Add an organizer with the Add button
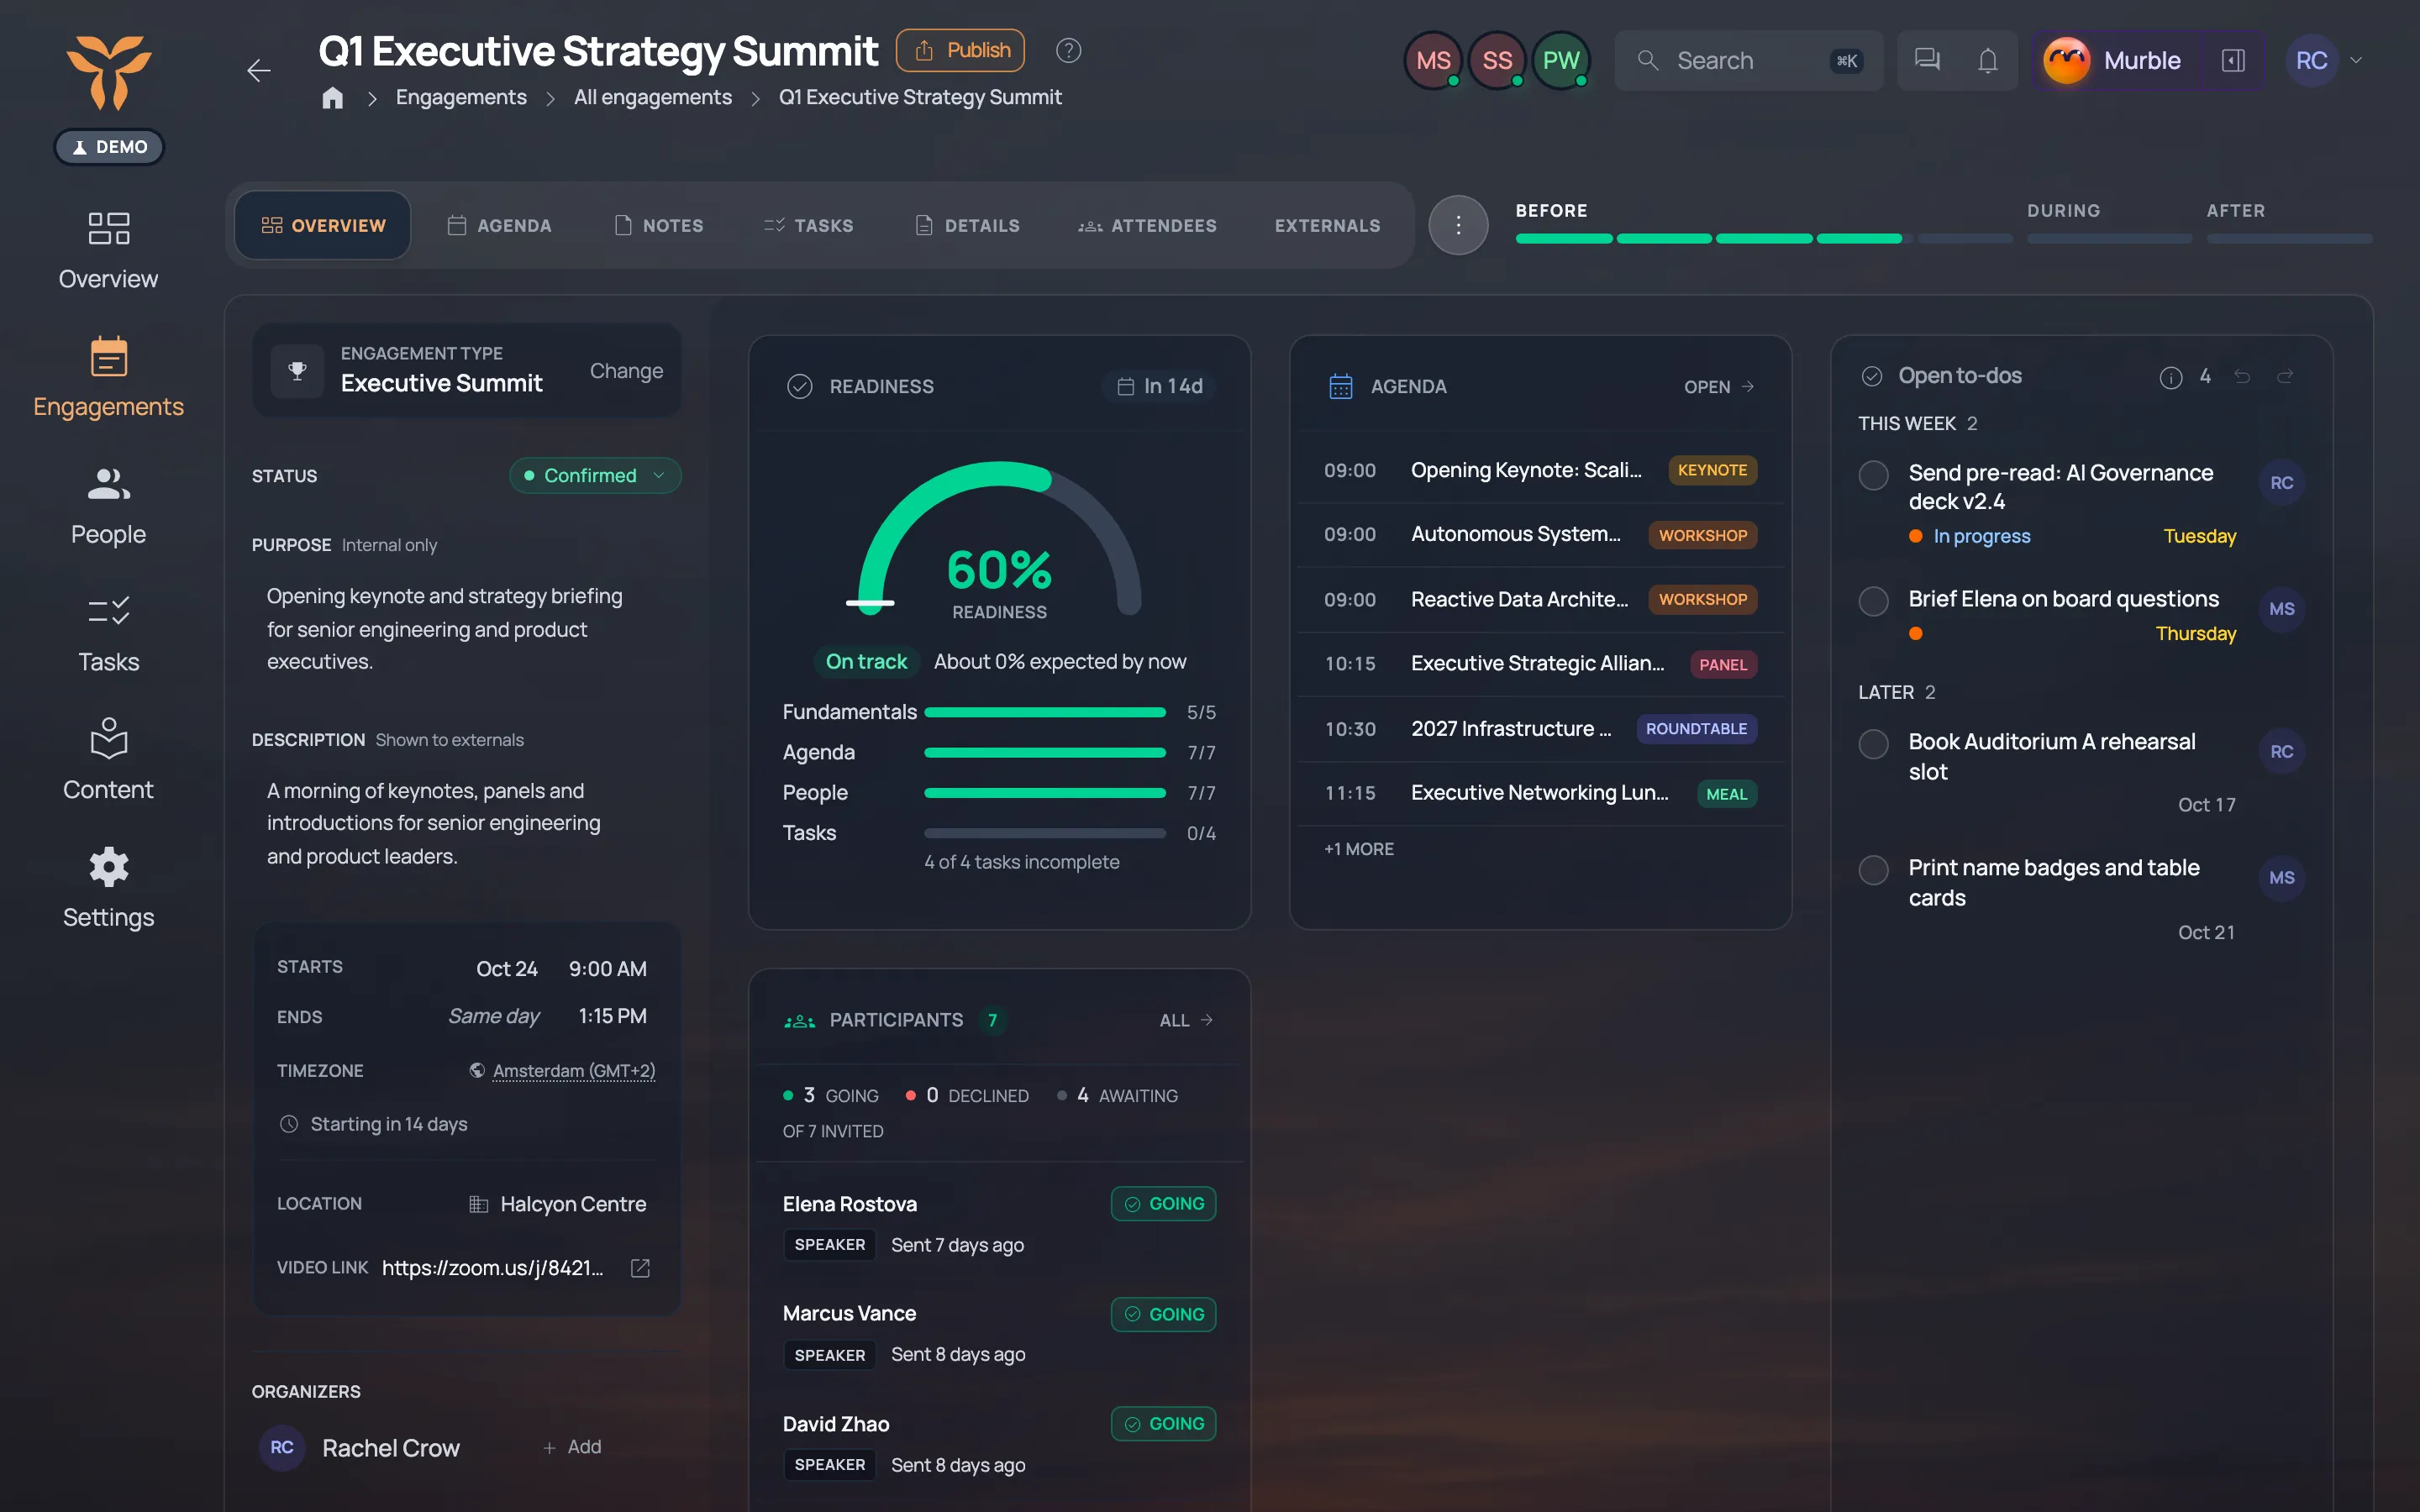Viewport: 2420px width, 1512px height. [572, 1447]
